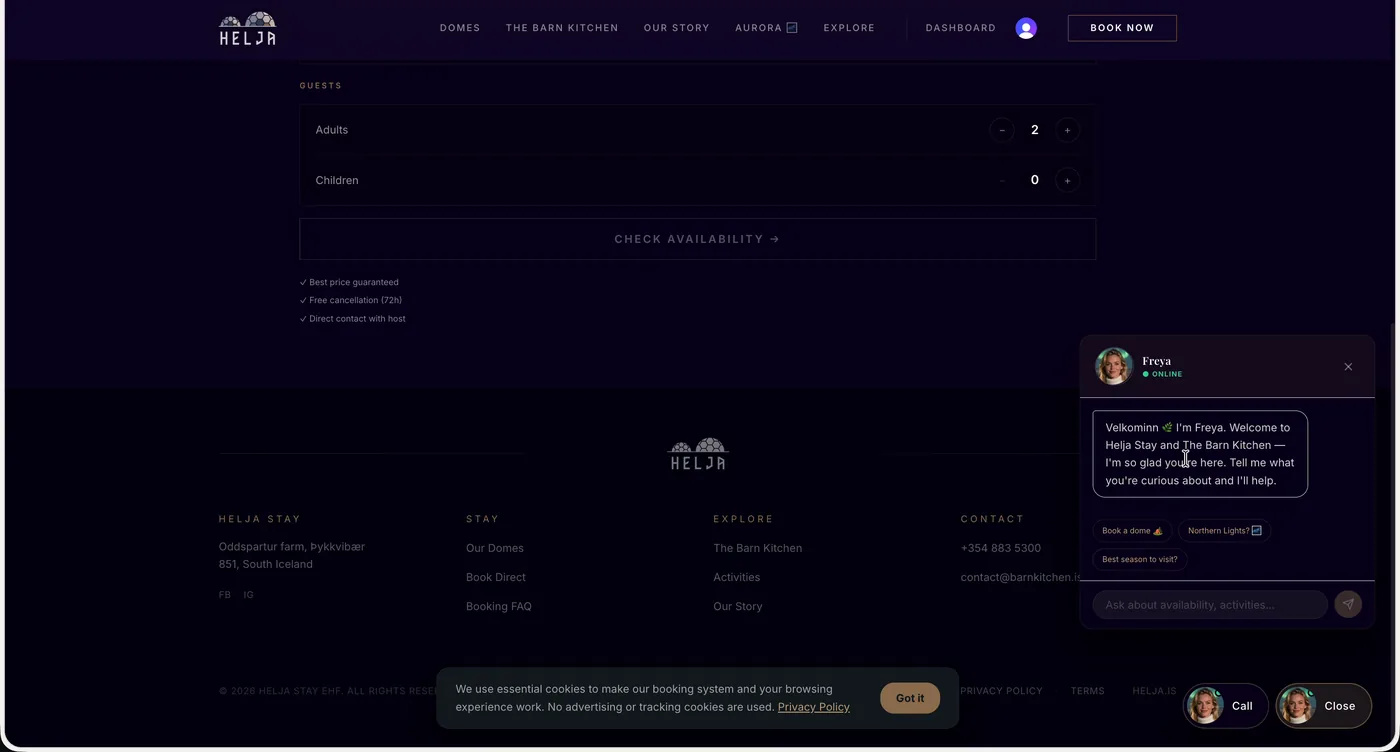Open the Aurora navigation item
The image size is (1400, 752).
pyautogui.click(x=766, y=28)
